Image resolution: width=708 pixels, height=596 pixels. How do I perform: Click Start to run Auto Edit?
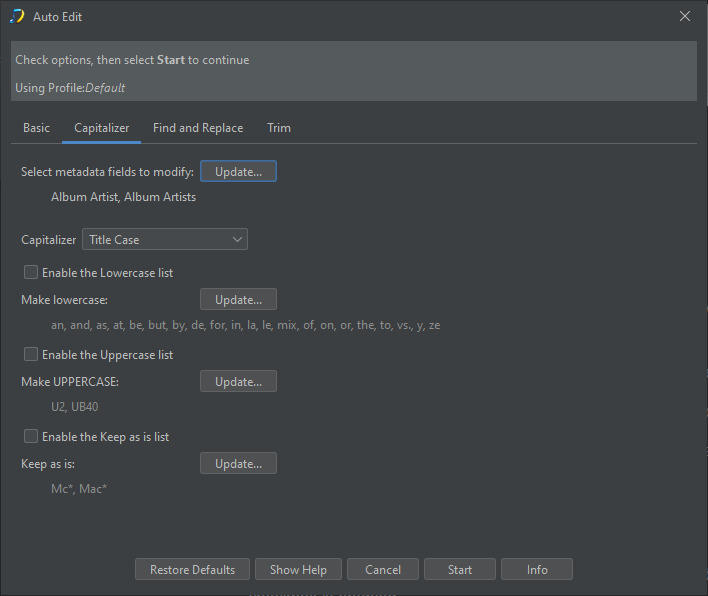[x=460, y=570]
